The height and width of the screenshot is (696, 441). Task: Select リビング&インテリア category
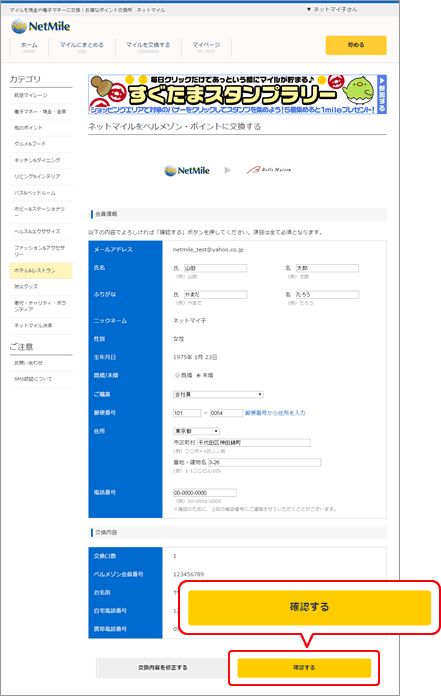click(41, 177)
